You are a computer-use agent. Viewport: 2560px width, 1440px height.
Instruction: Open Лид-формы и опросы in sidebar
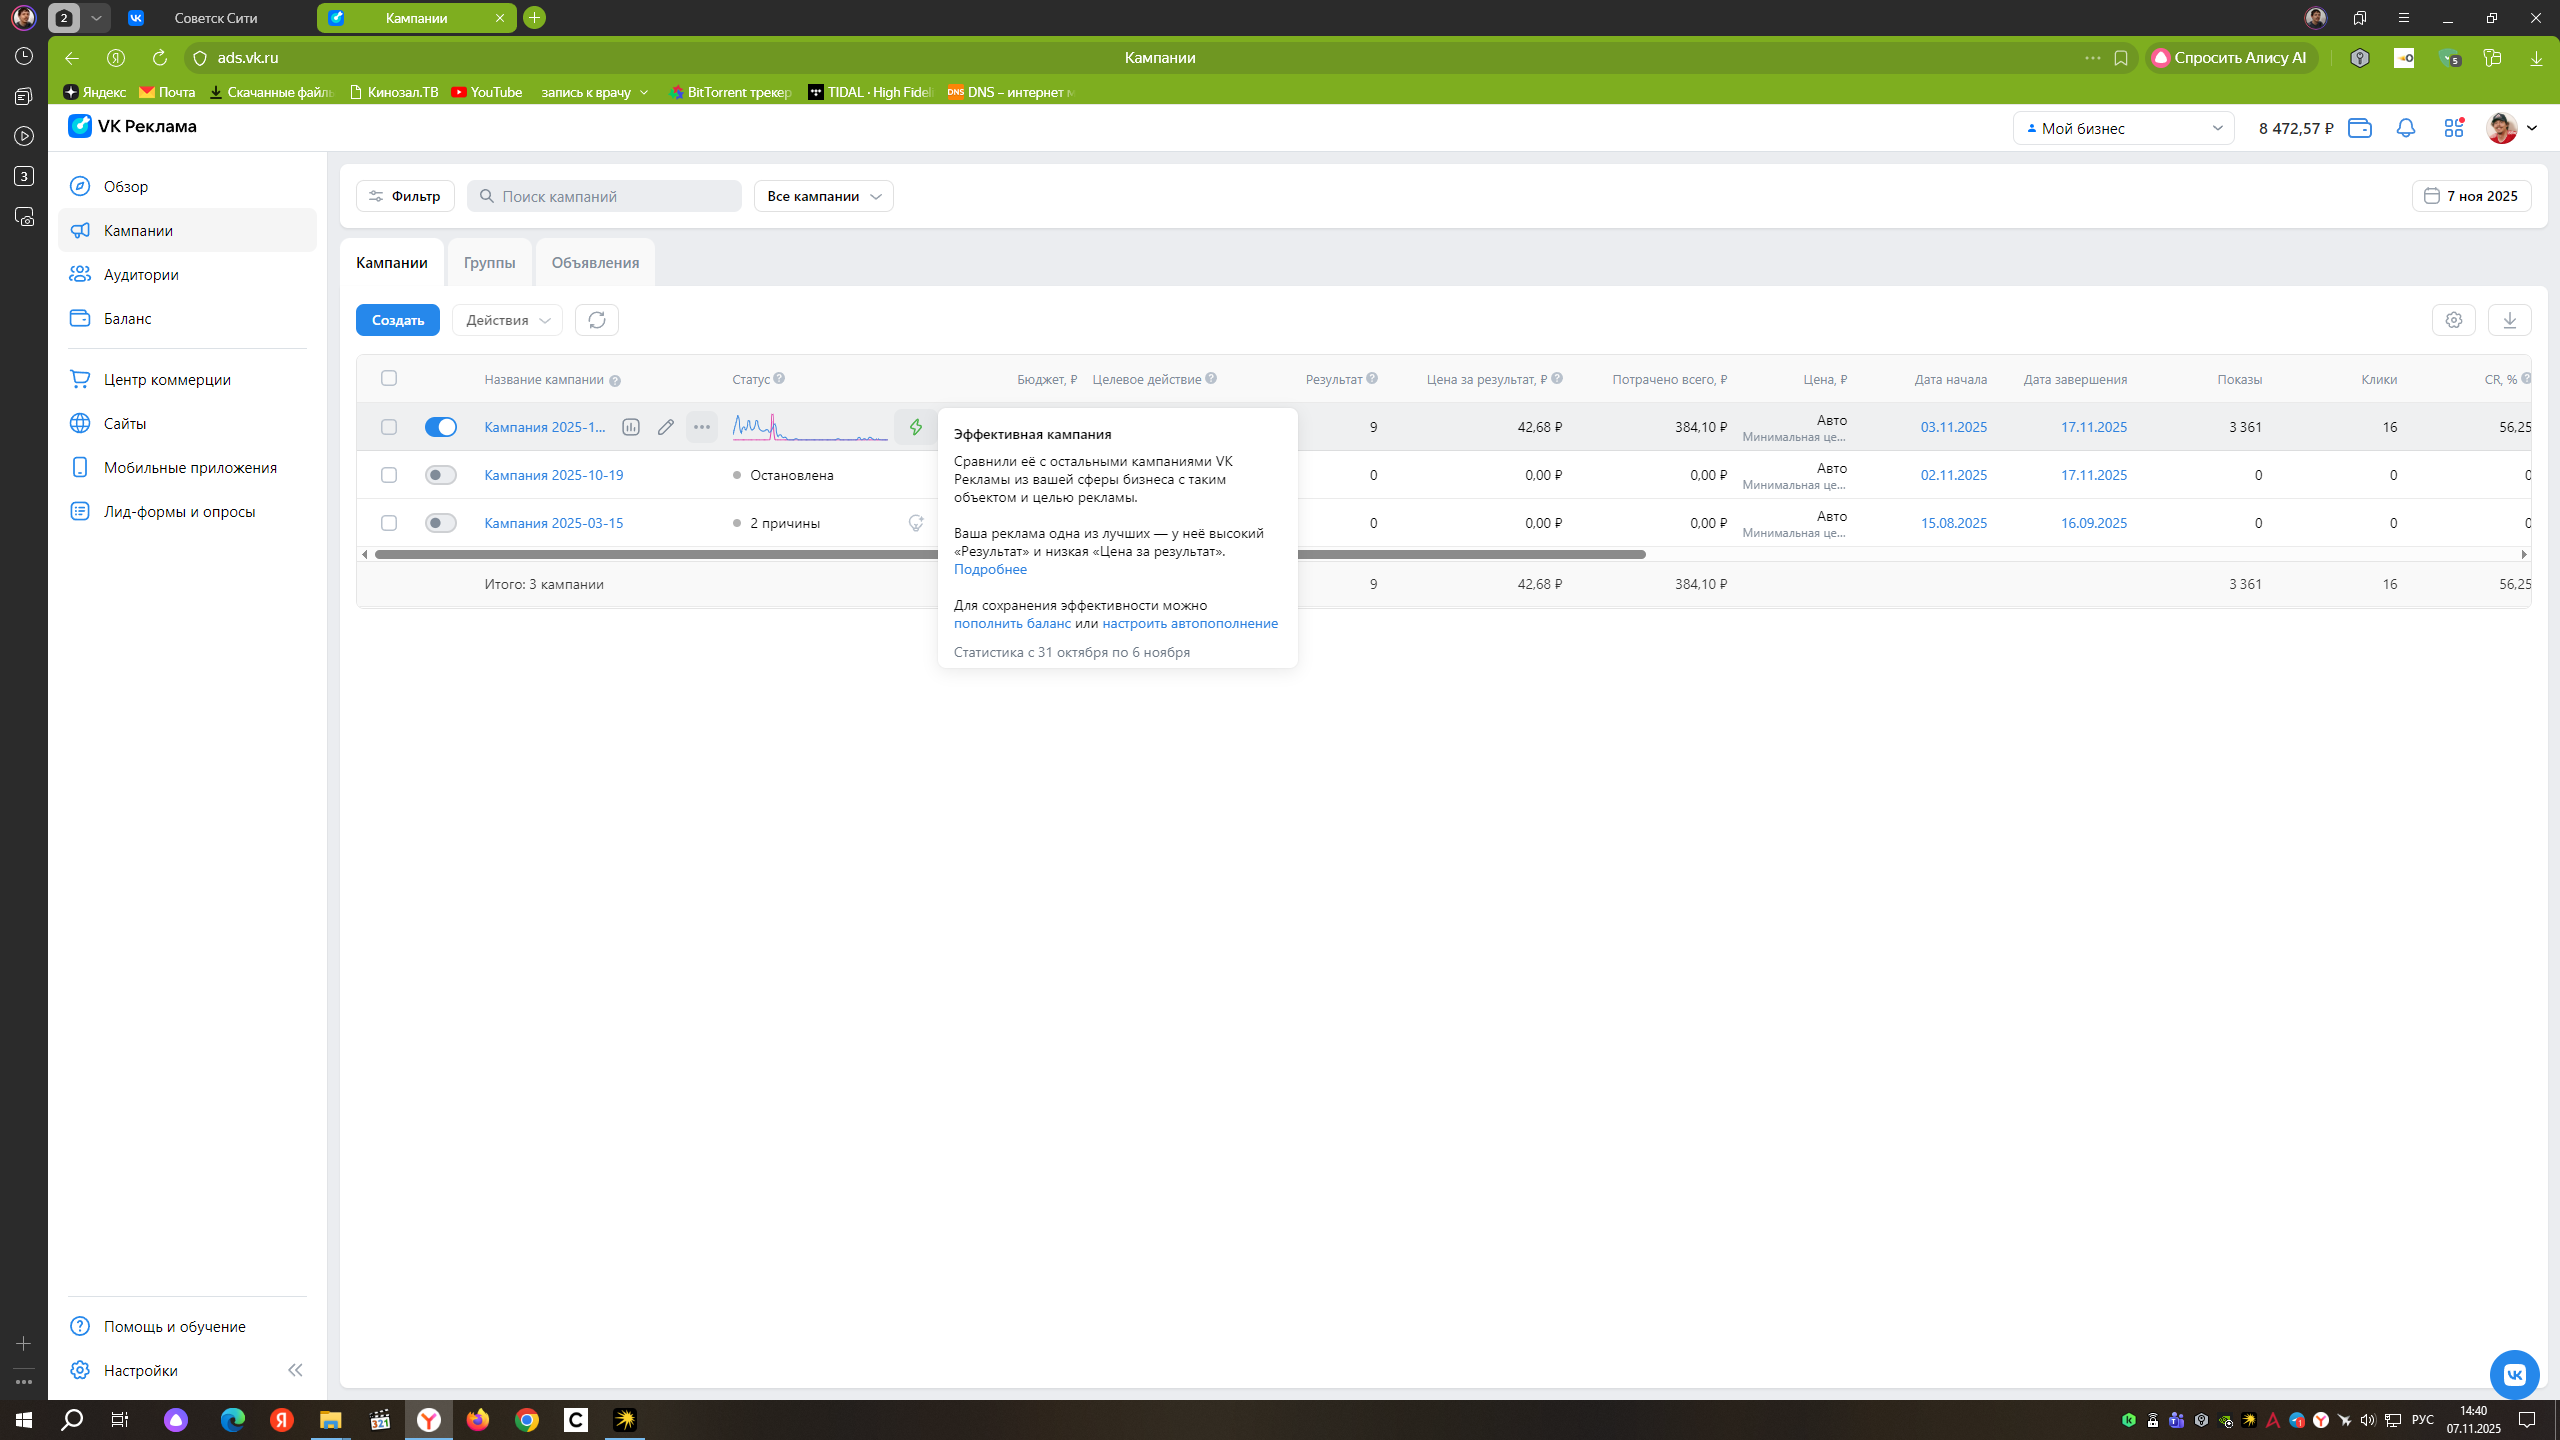pos(187,511)
